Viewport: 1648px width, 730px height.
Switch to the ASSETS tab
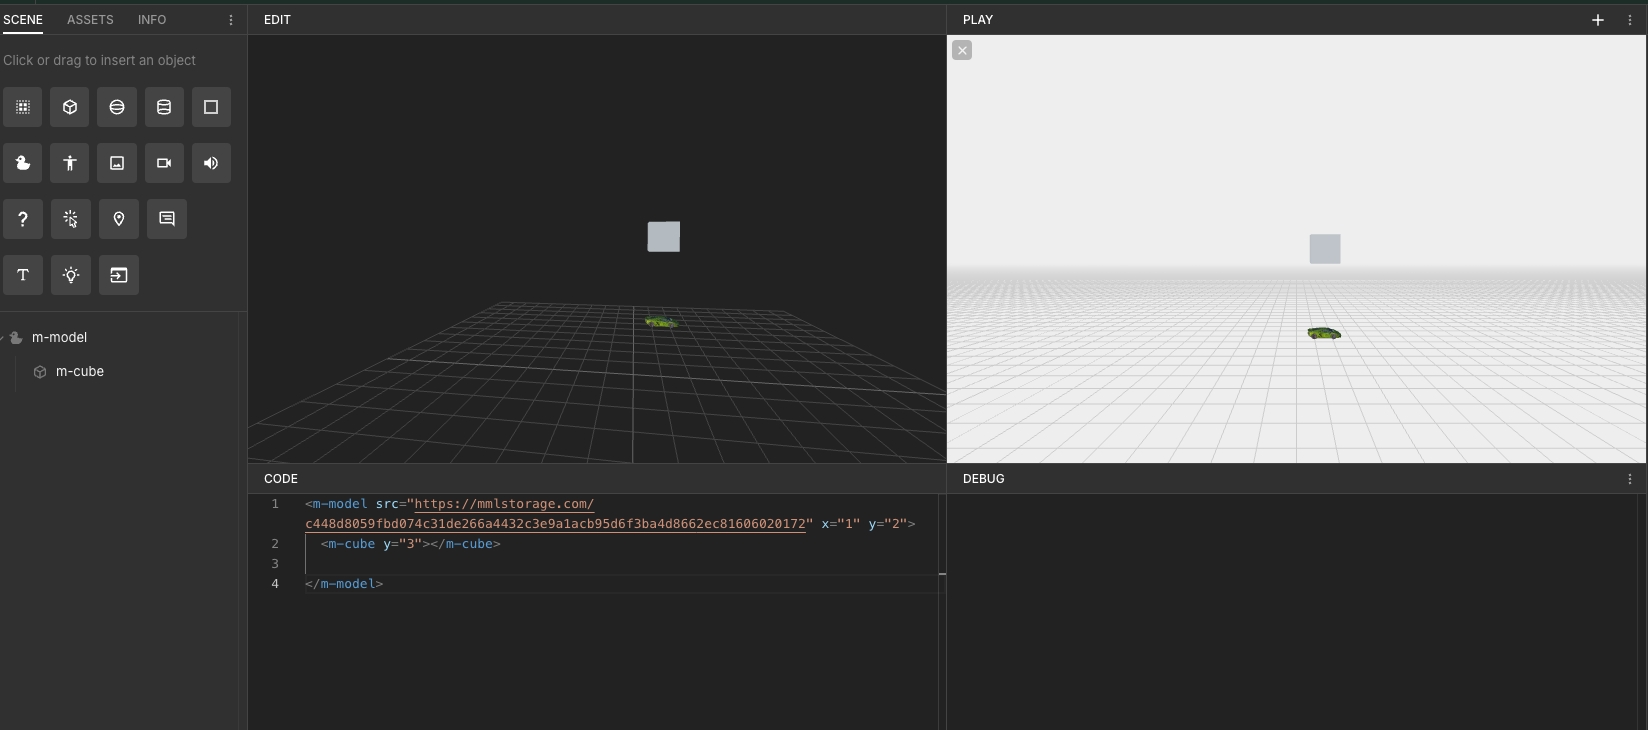[x=90, y=20]
